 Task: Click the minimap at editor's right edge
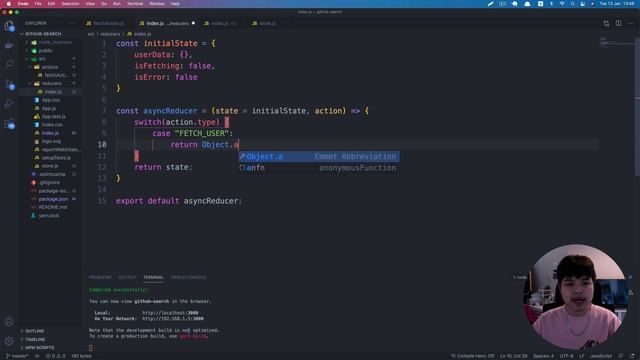pos(616,42)
